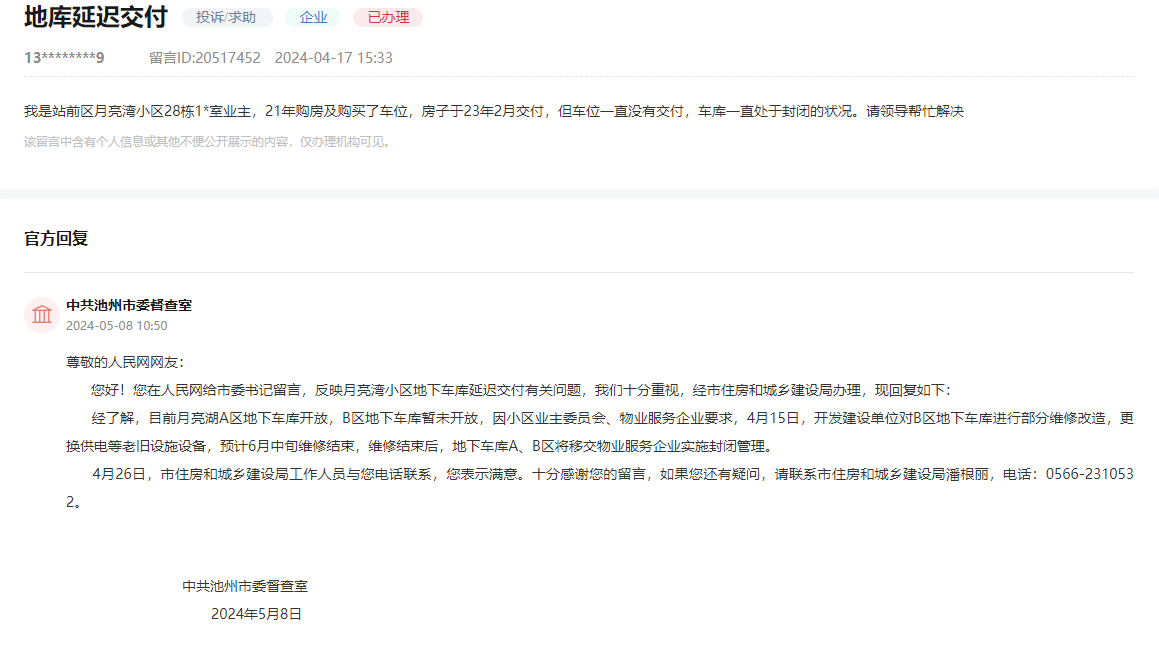Click the reply timestamp 2024-05-08 10:50

click(117, 326)
